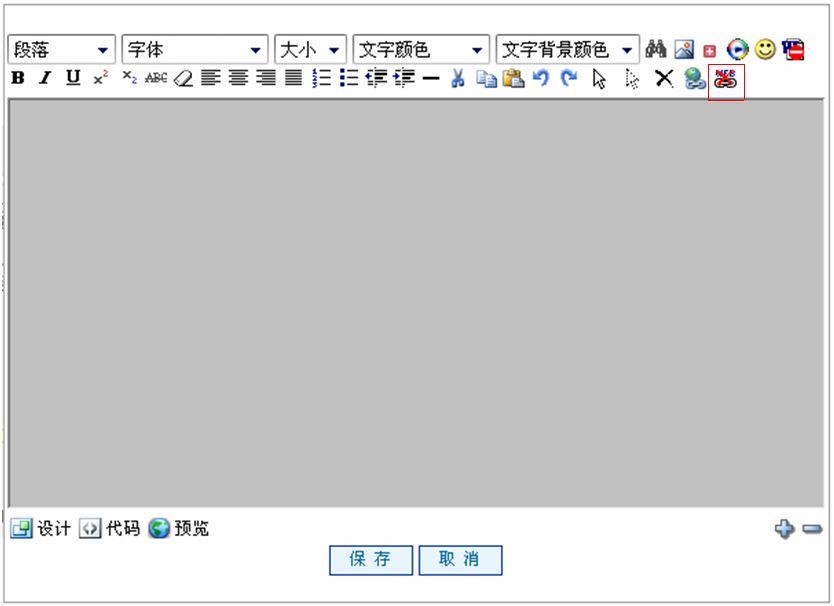Image resolution: width=834 pixels, height=606 pixels.
Task: Insert a numbered list
Action: pyautogui.click(x=321, y=78)
